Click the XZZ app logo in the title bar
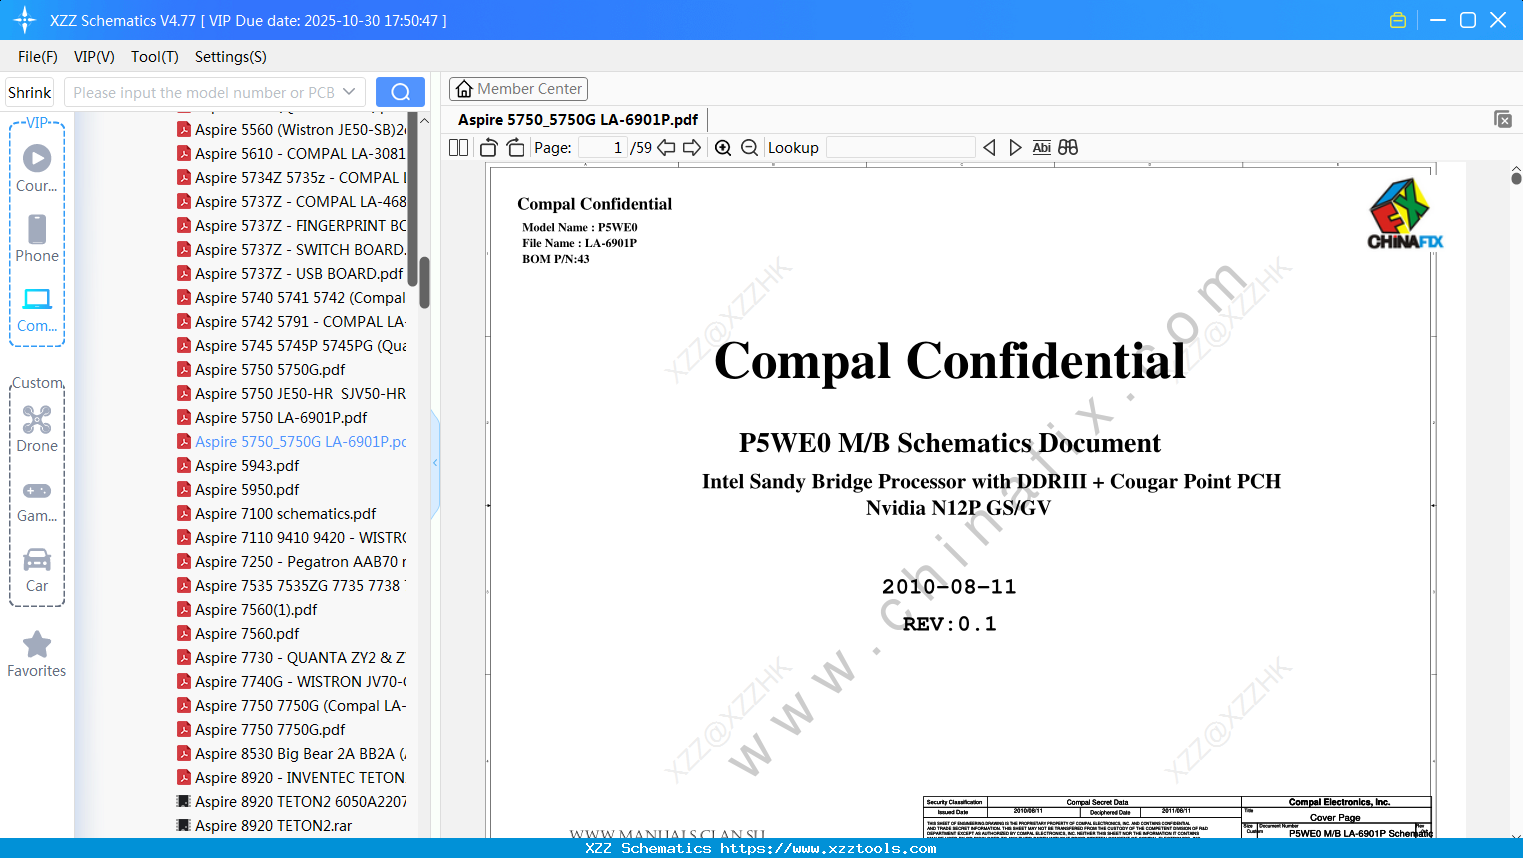 tap(25, 20)
